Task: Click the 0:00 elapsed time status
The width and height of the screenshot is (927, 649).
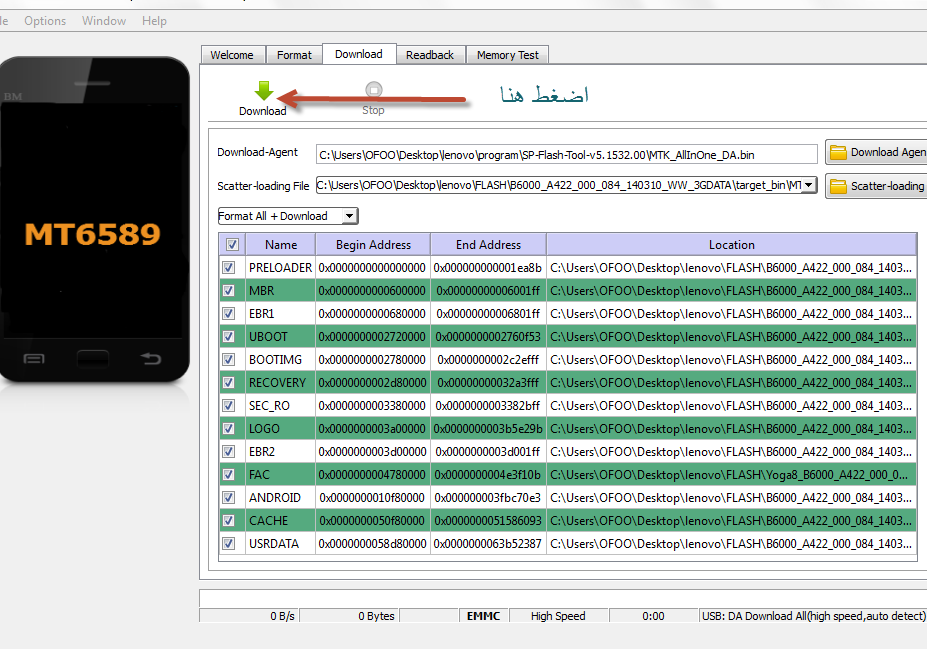Action: (x=653, y=616)
